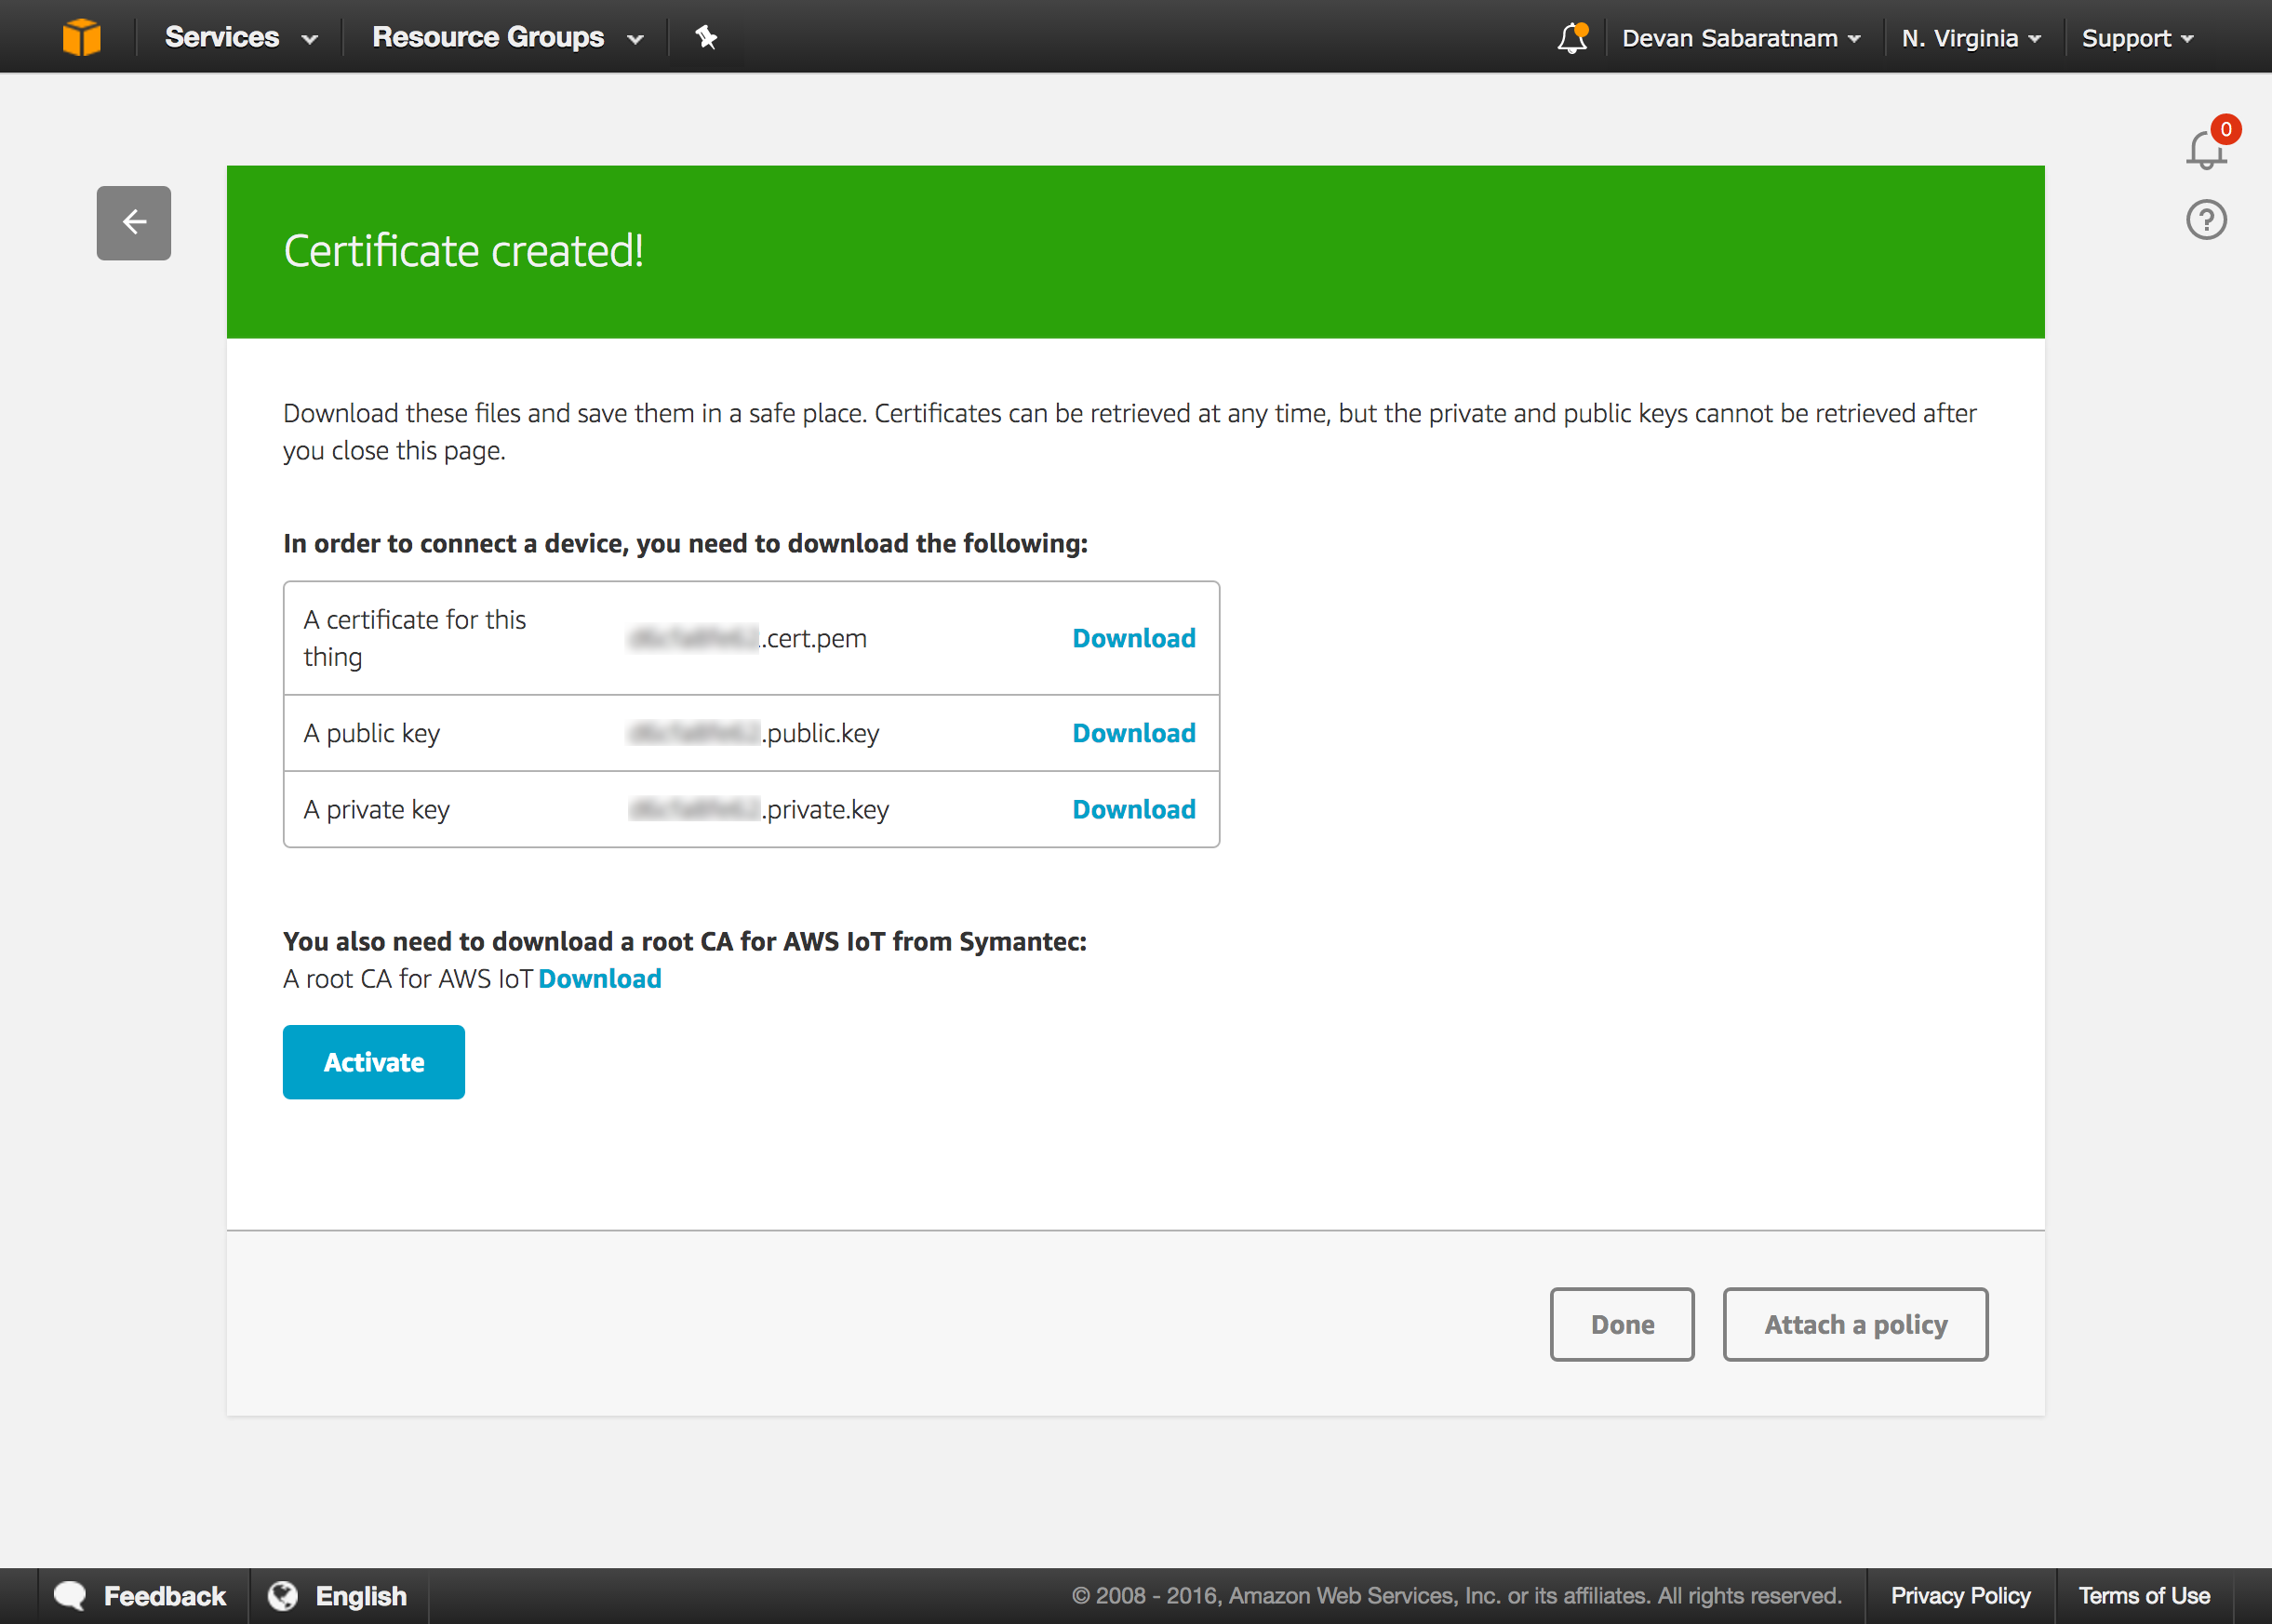Click the AWS orange cube logo
2272x1624 pixels.
pyautogui.click(x=81, y=37)
